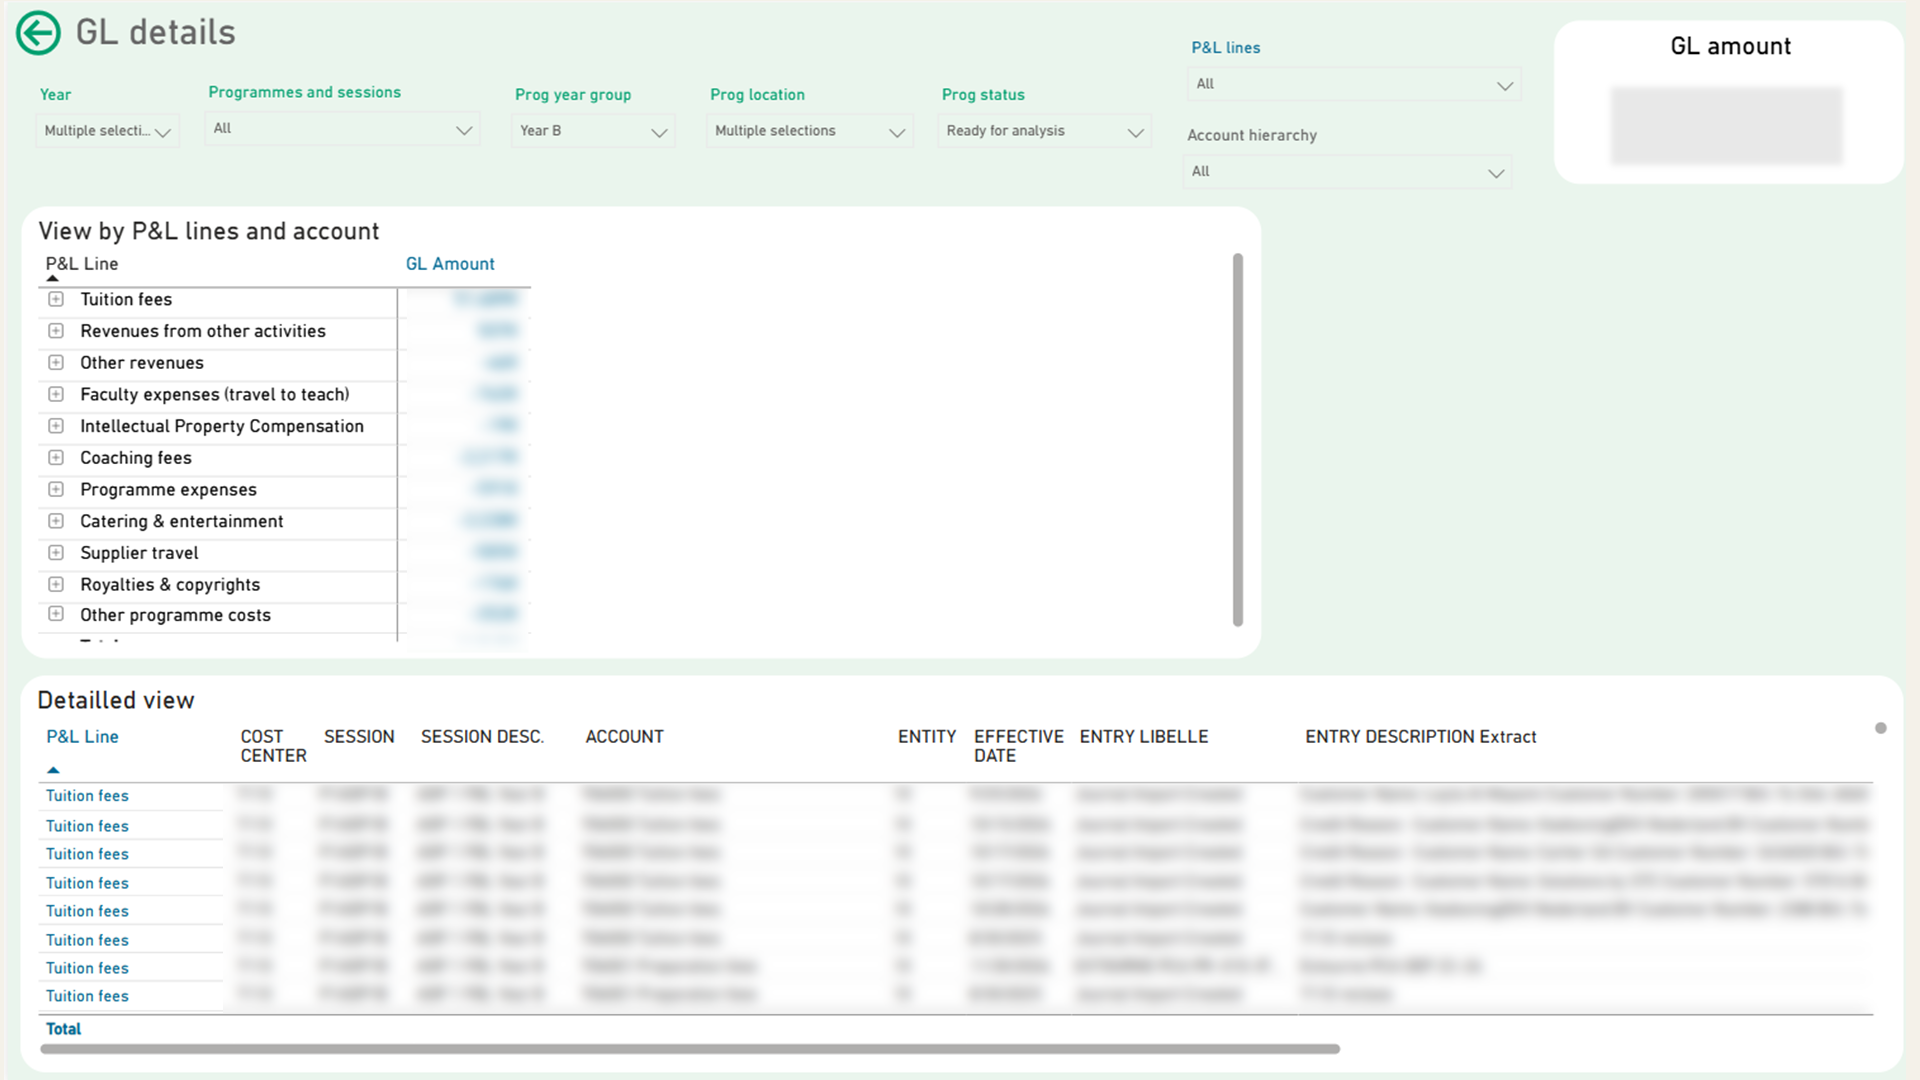Viewport: 1920px width, 1080px height.
Task: Sort detailed view by ACCOUNT column
Action: [624, 737]
